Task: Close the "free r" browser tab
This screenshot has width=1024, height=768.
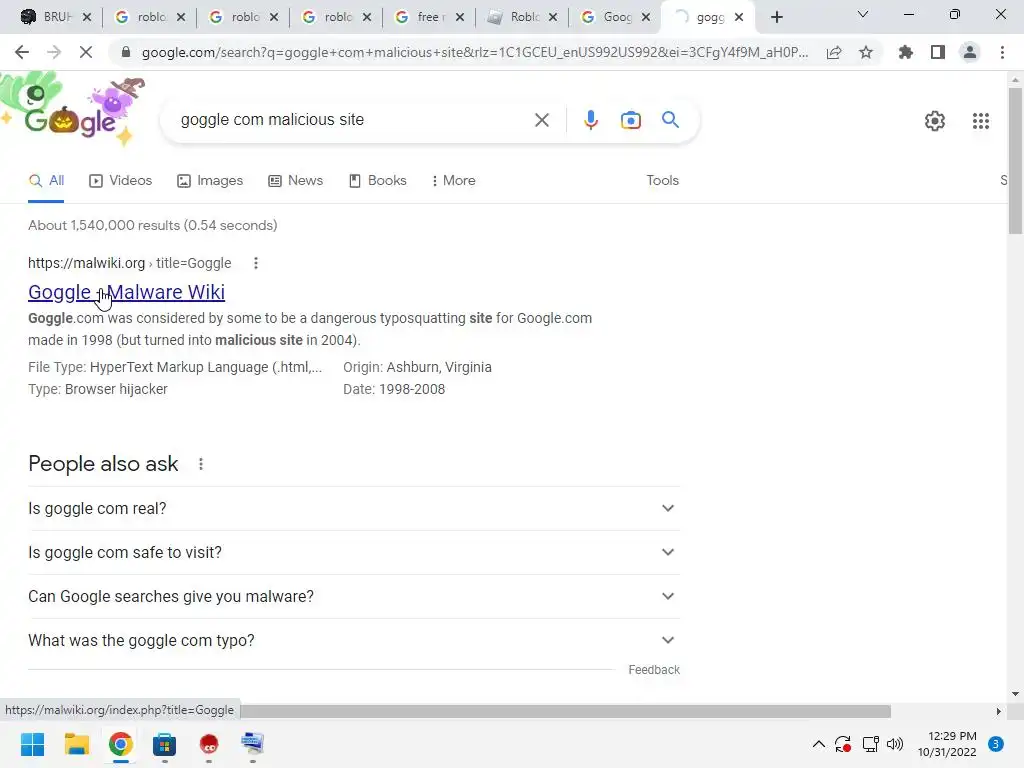Action: click(460, 18)
